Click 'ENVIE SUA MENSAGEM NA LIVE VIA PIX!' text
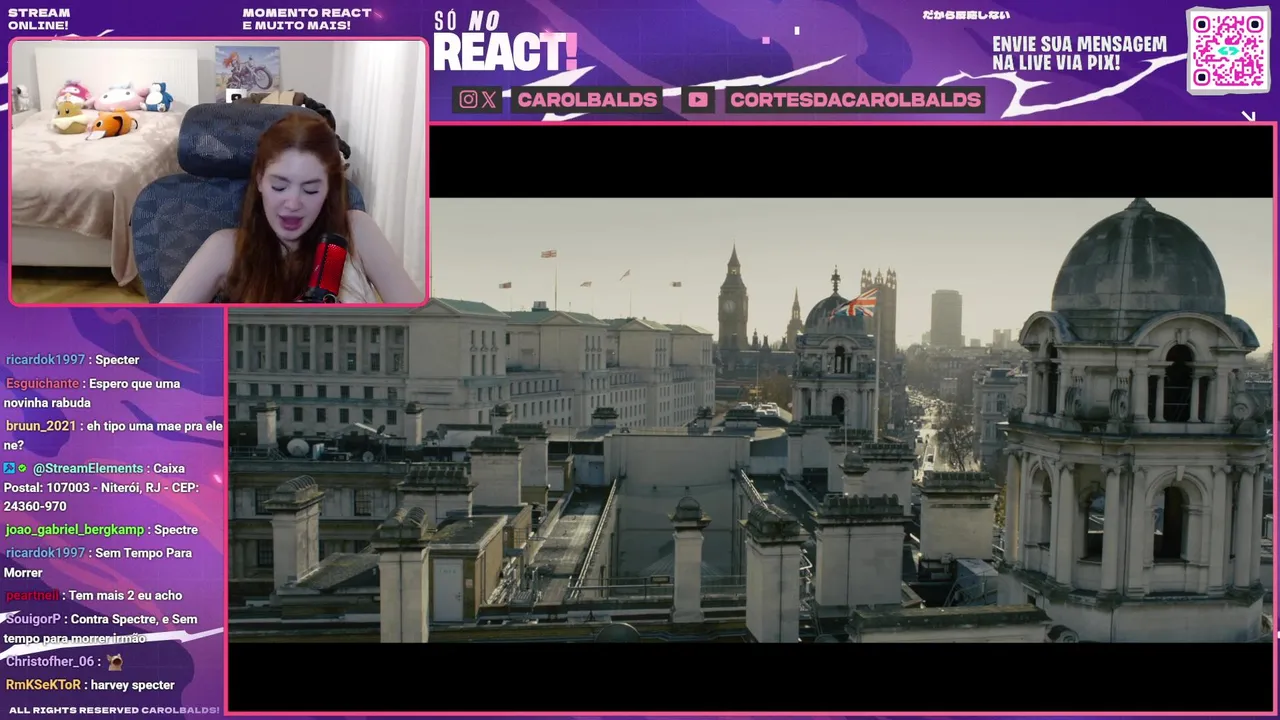1280x720 pixels. (1079, 54)
